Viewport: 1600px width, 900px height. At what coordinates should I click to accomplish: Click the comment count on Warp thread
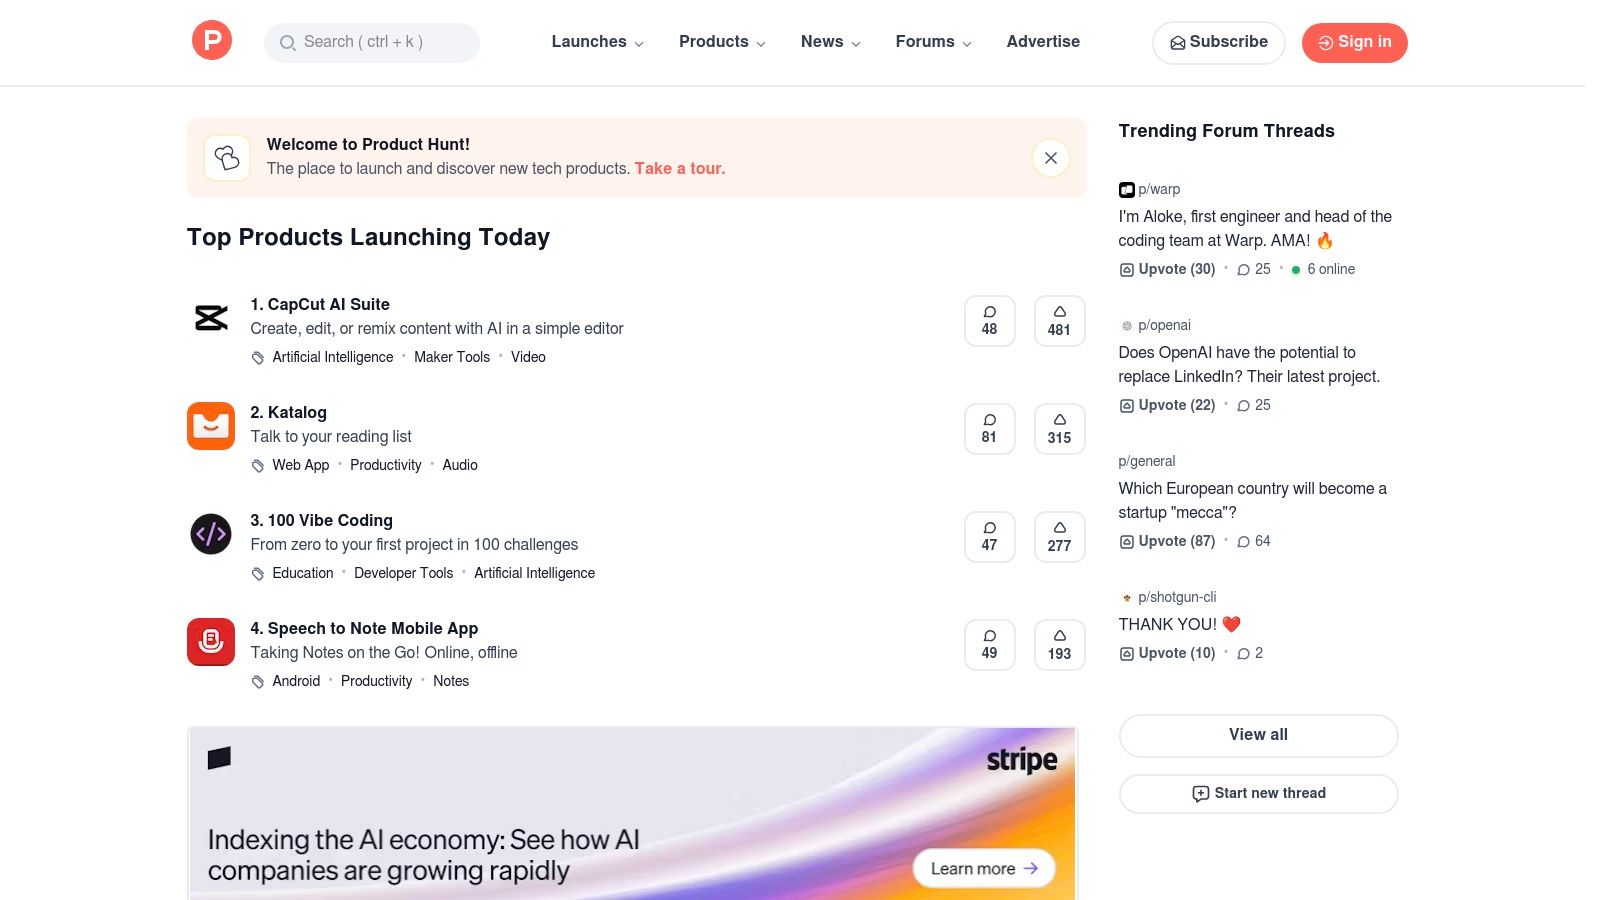(x=1254, y=269)
